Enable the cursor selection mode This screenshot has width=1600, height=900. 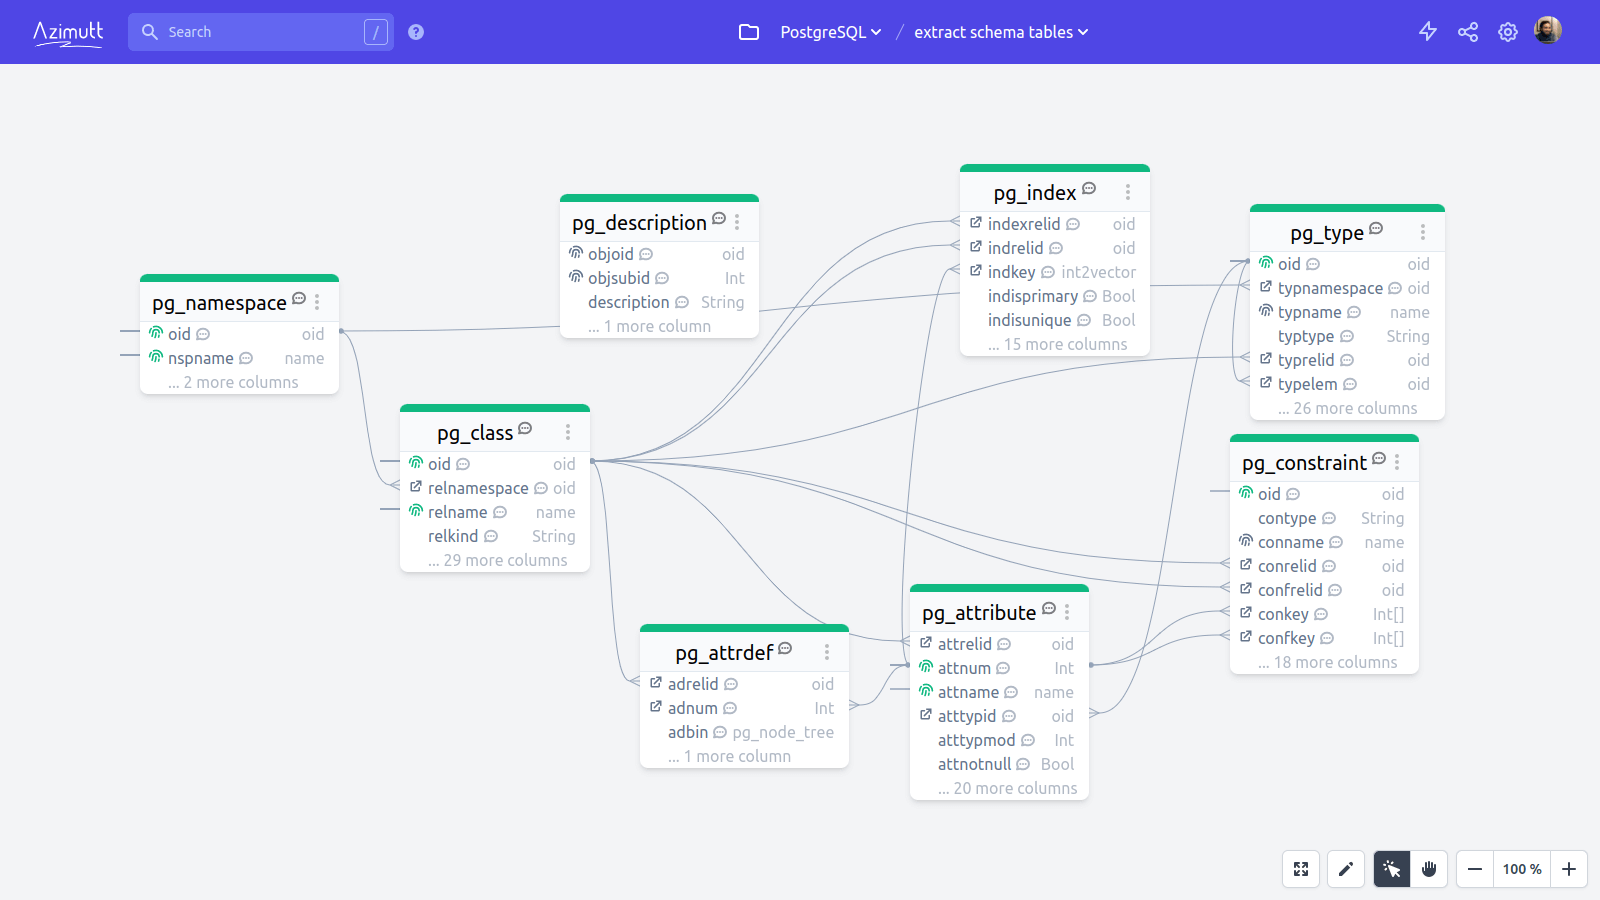click(x=1390, y=869)
